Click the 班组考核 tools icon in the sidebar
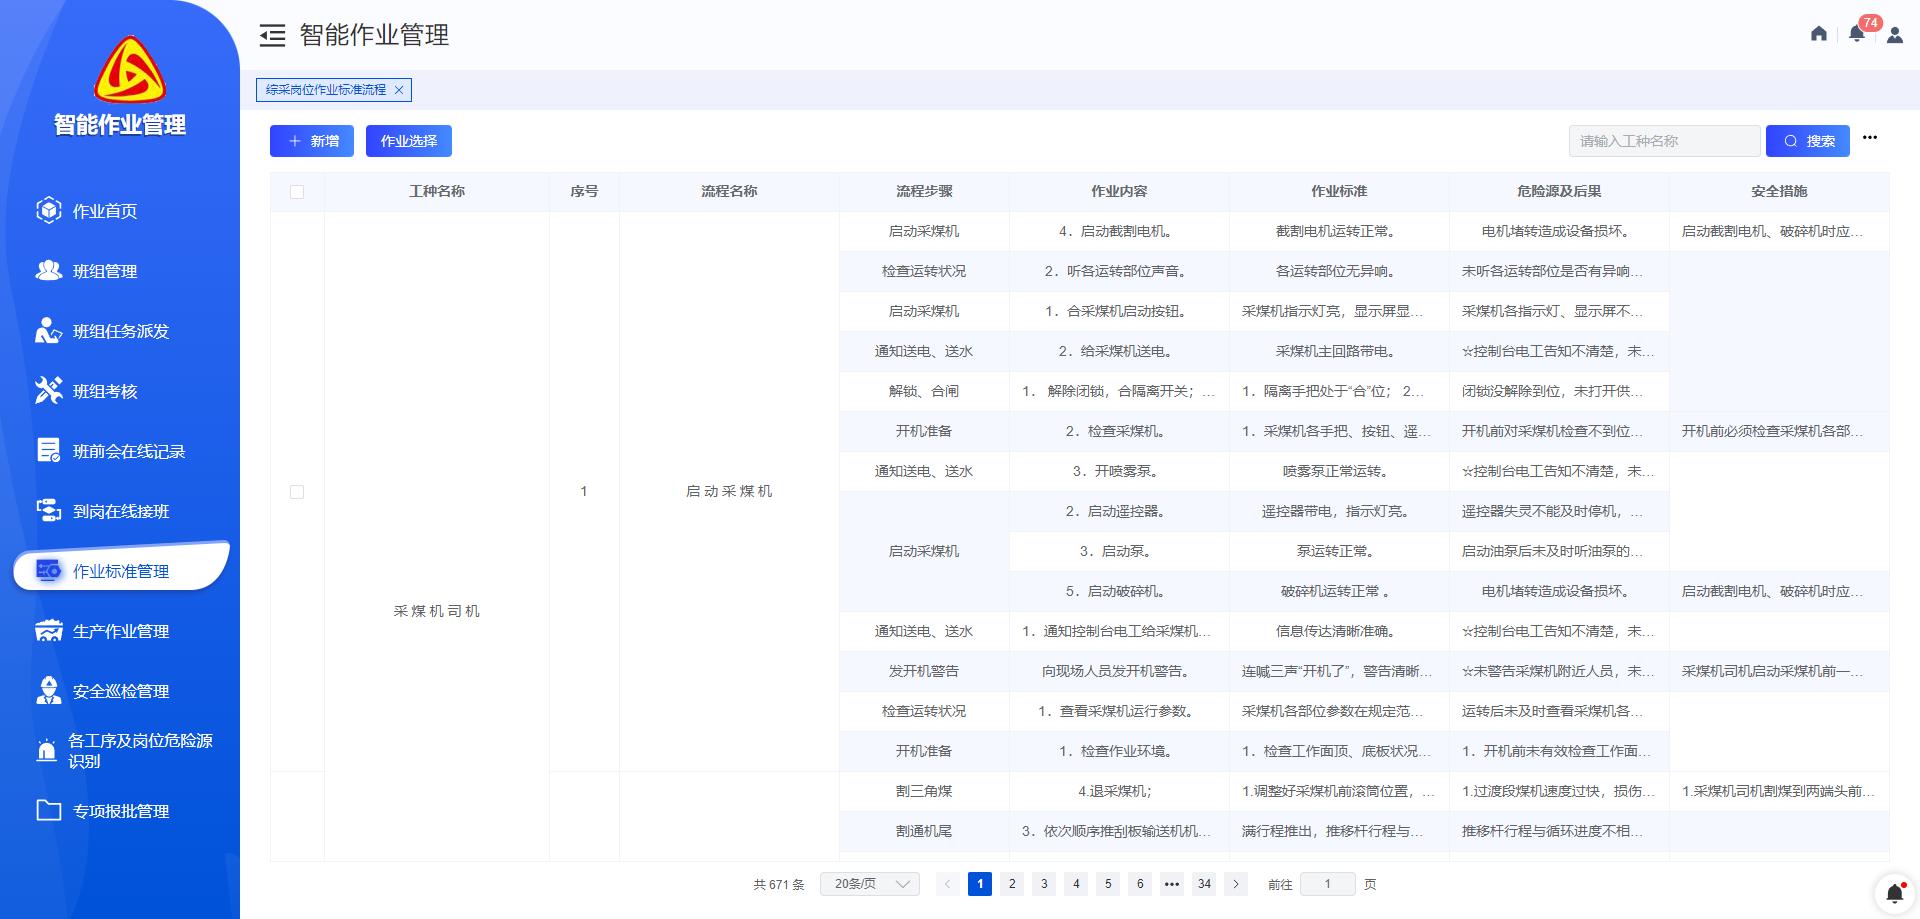 coord(48,390)
